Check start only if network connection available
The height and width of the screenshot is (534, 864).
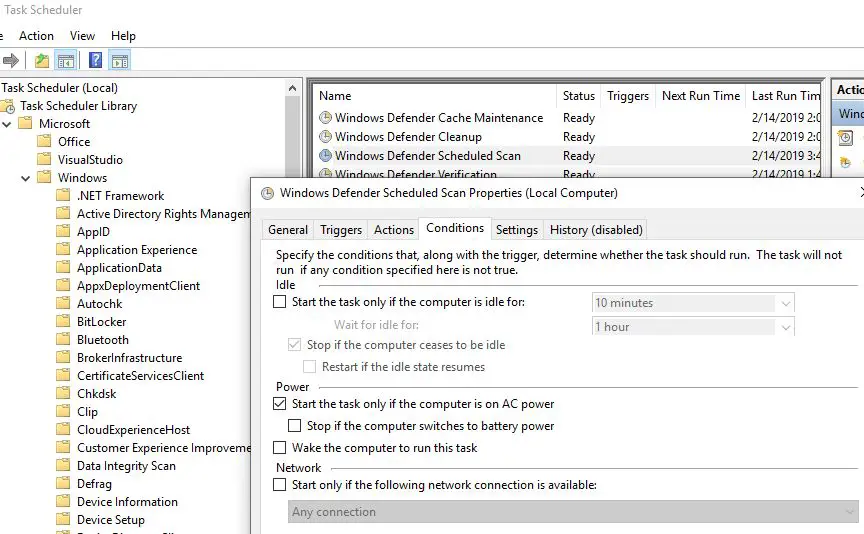280,484
